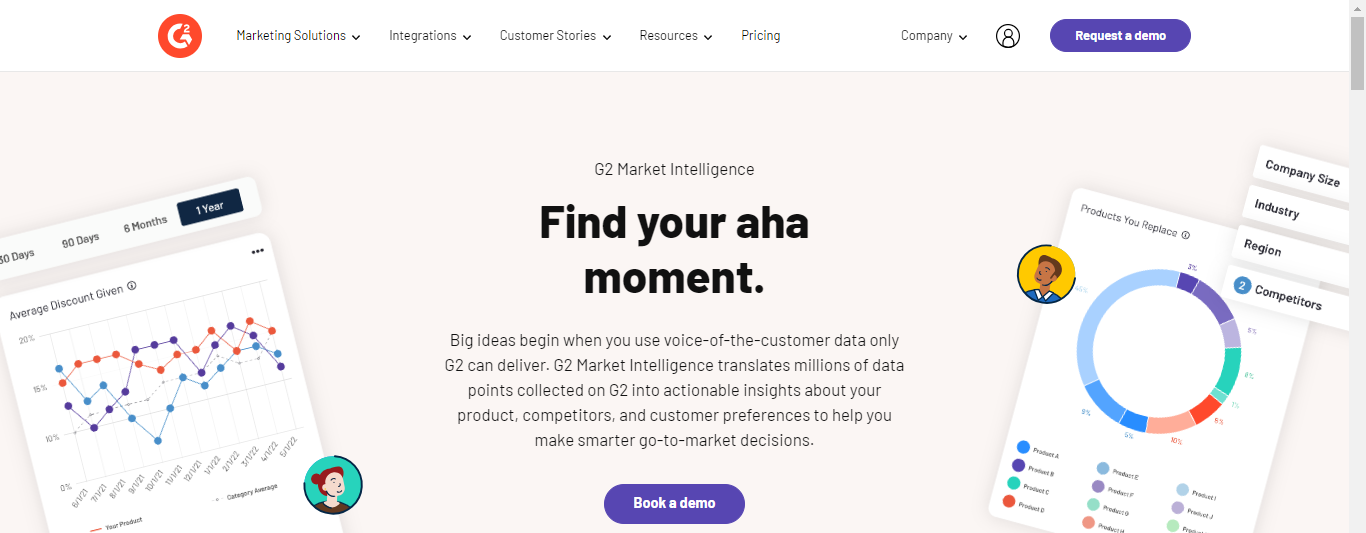The height and width of the screenshot is (533, 1366).
Task: Click the info icon beside Products You Replace
Action: 1186,235
